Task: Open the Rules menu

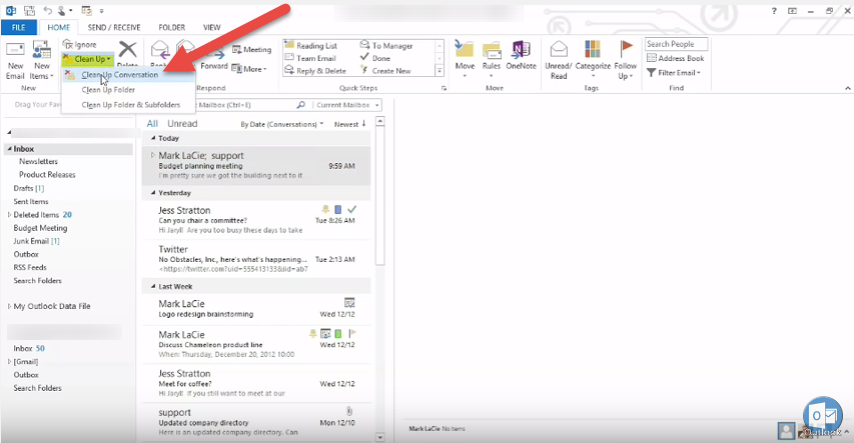Action: click(x=491, y=60)
